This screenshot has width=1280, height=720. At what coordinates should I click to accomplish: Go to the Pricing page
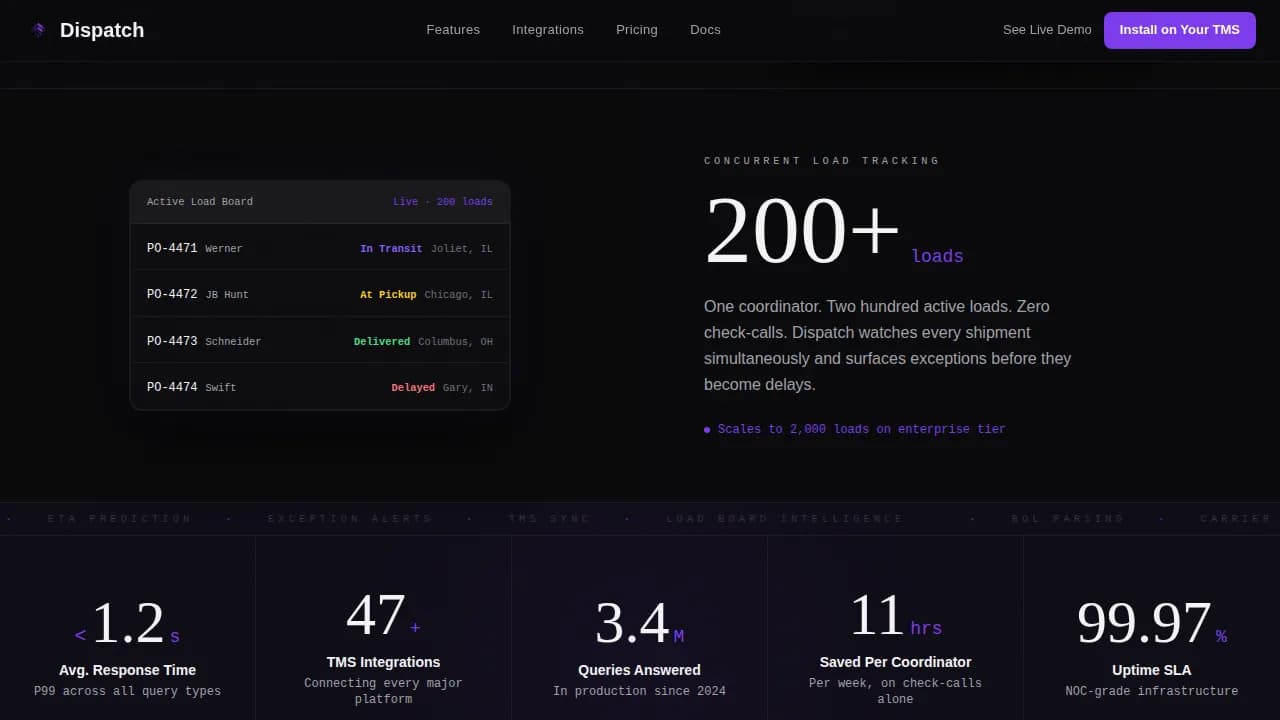point(637,30)
